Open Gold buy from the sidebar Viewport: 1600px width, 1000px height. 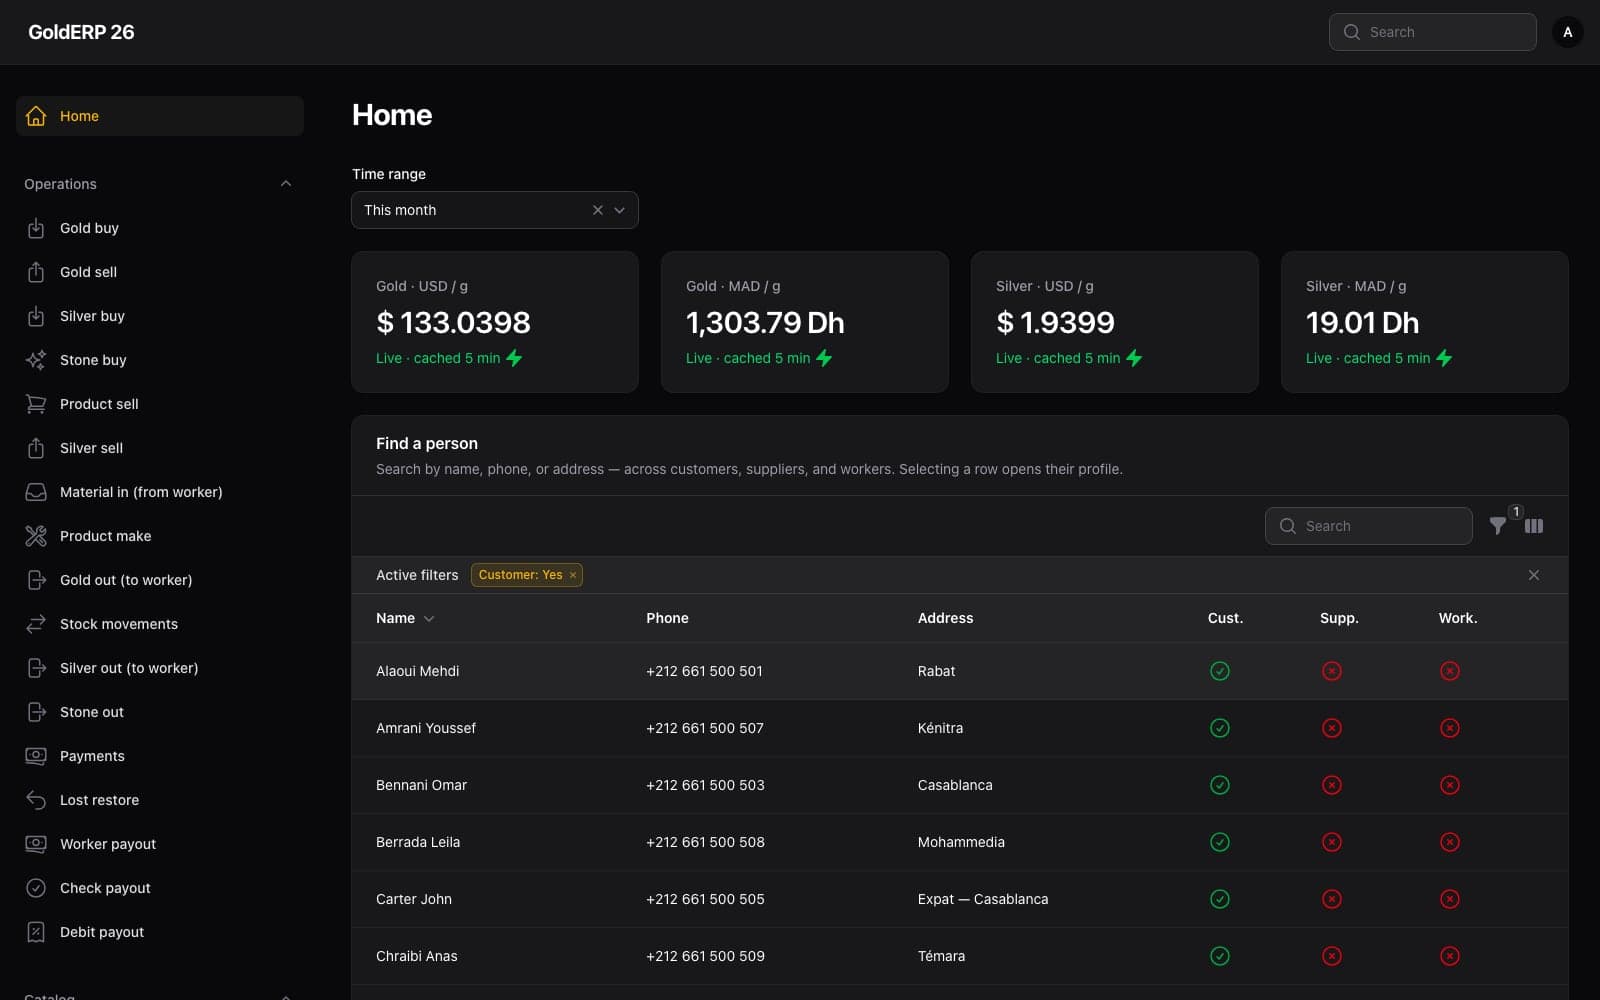tap(160, 228)
